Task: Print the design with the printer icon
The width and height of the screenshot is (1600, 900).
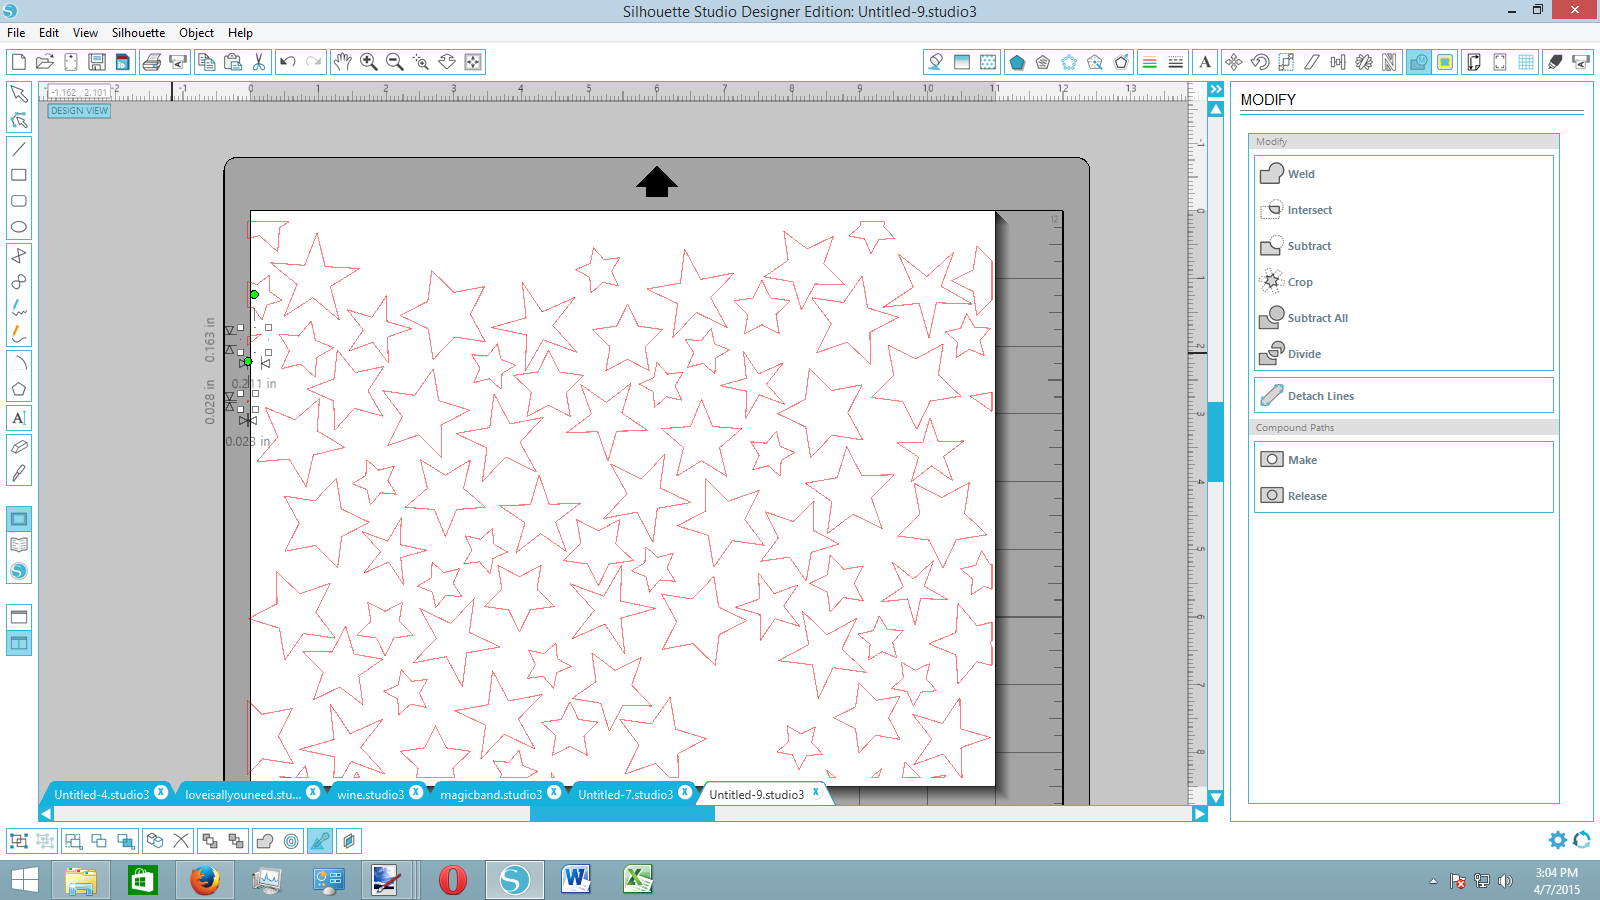Action: point(152,62)
